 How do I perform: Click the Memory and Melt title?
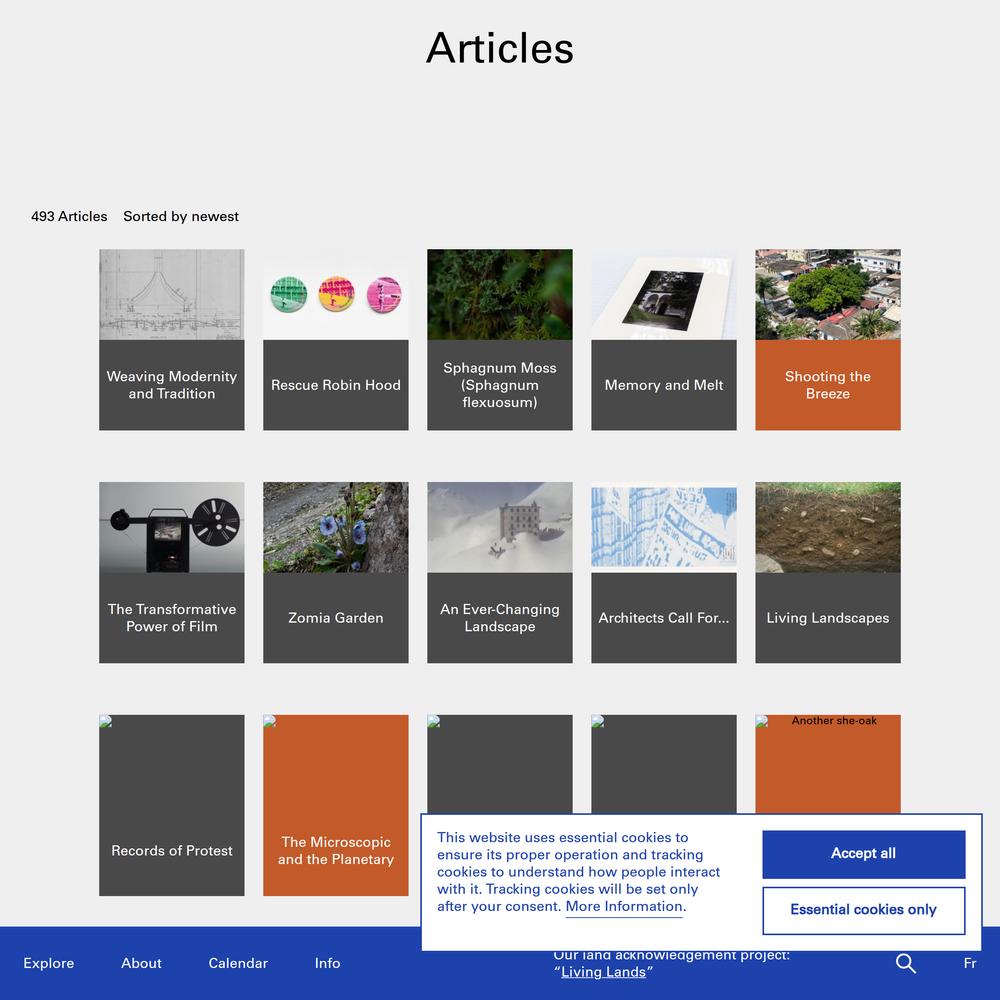pos(664,385)
